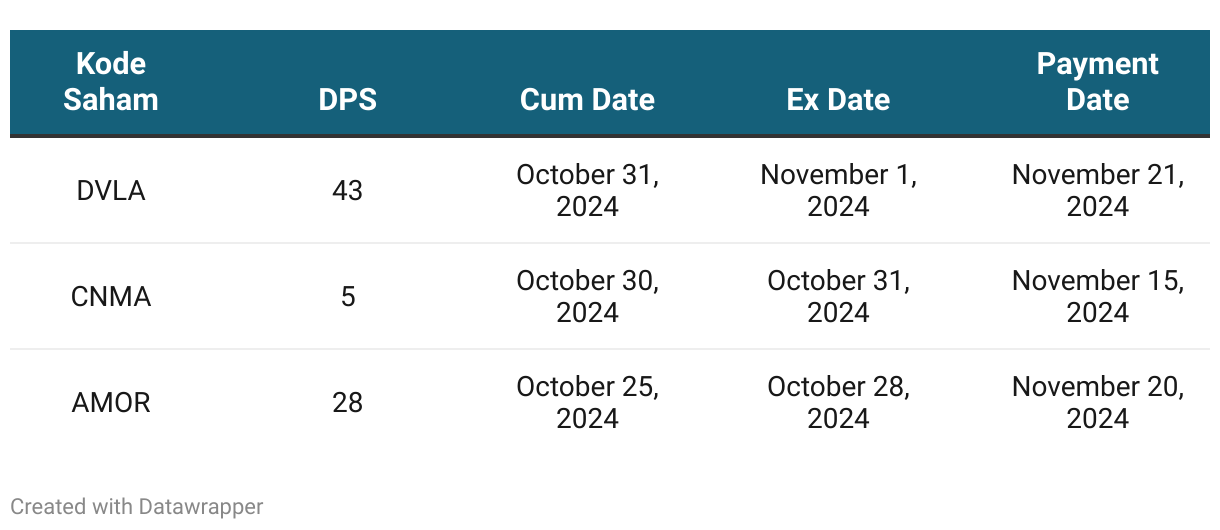Open the Created with Datawrapper link

click(137, 507)
